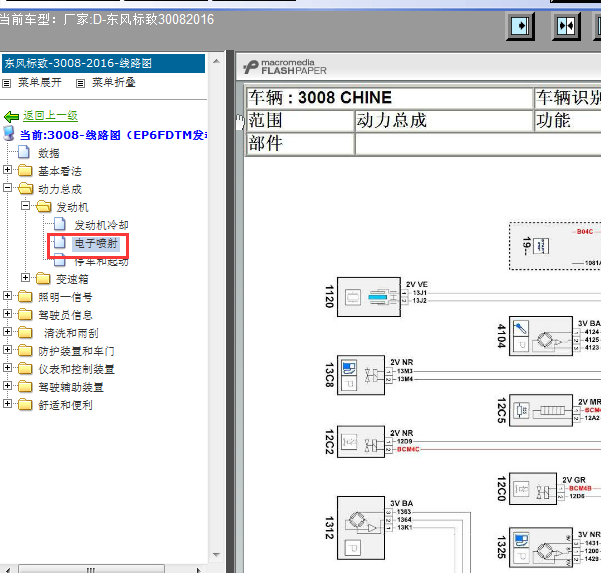
Task: Click the 舒适和便利 folder icon
Action: point(25,404)
